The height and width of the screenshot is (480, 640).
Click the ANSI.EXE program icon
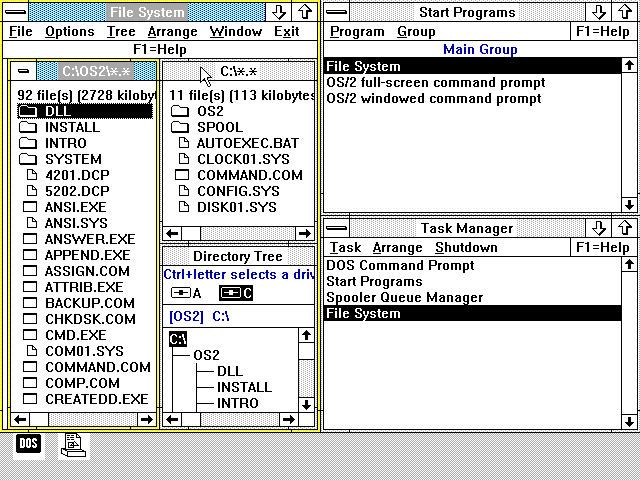[x=30, y=207]
